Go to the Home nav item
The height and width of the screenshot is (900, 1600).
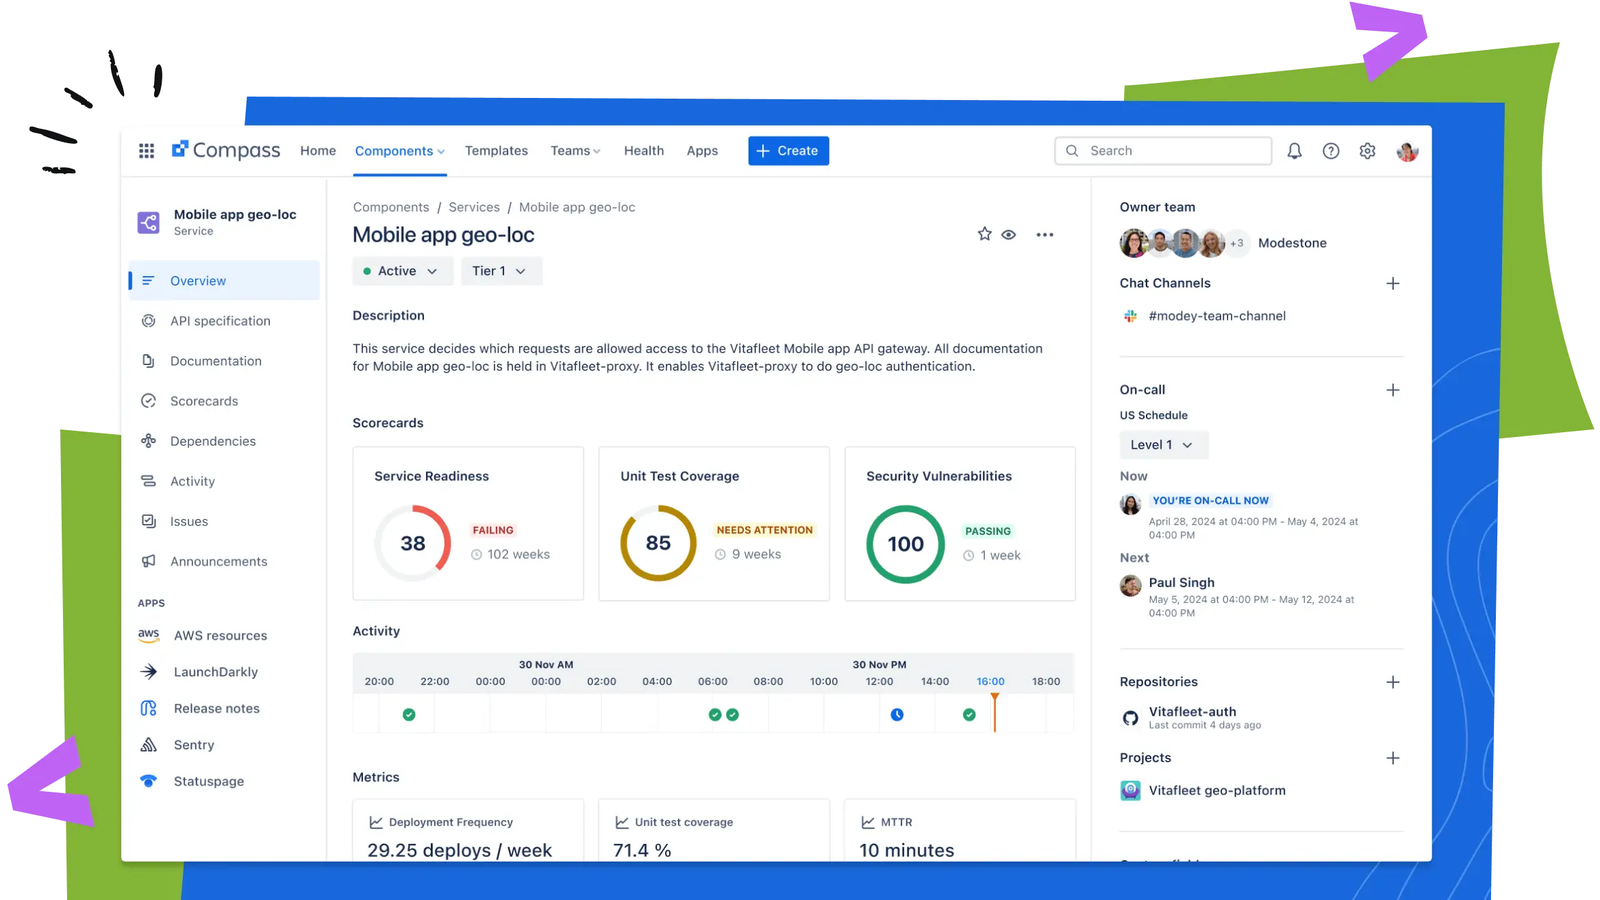click(x=318, y=151)
